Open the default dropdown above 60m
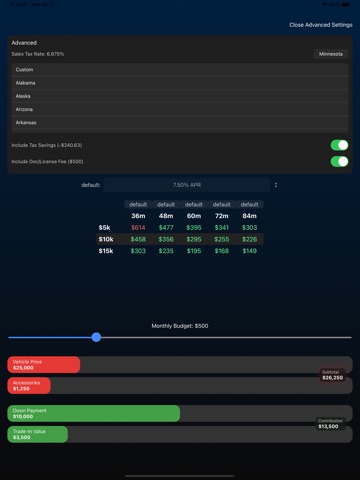The image size is (360, 480). pyautogui.click(x=194, y=204)
